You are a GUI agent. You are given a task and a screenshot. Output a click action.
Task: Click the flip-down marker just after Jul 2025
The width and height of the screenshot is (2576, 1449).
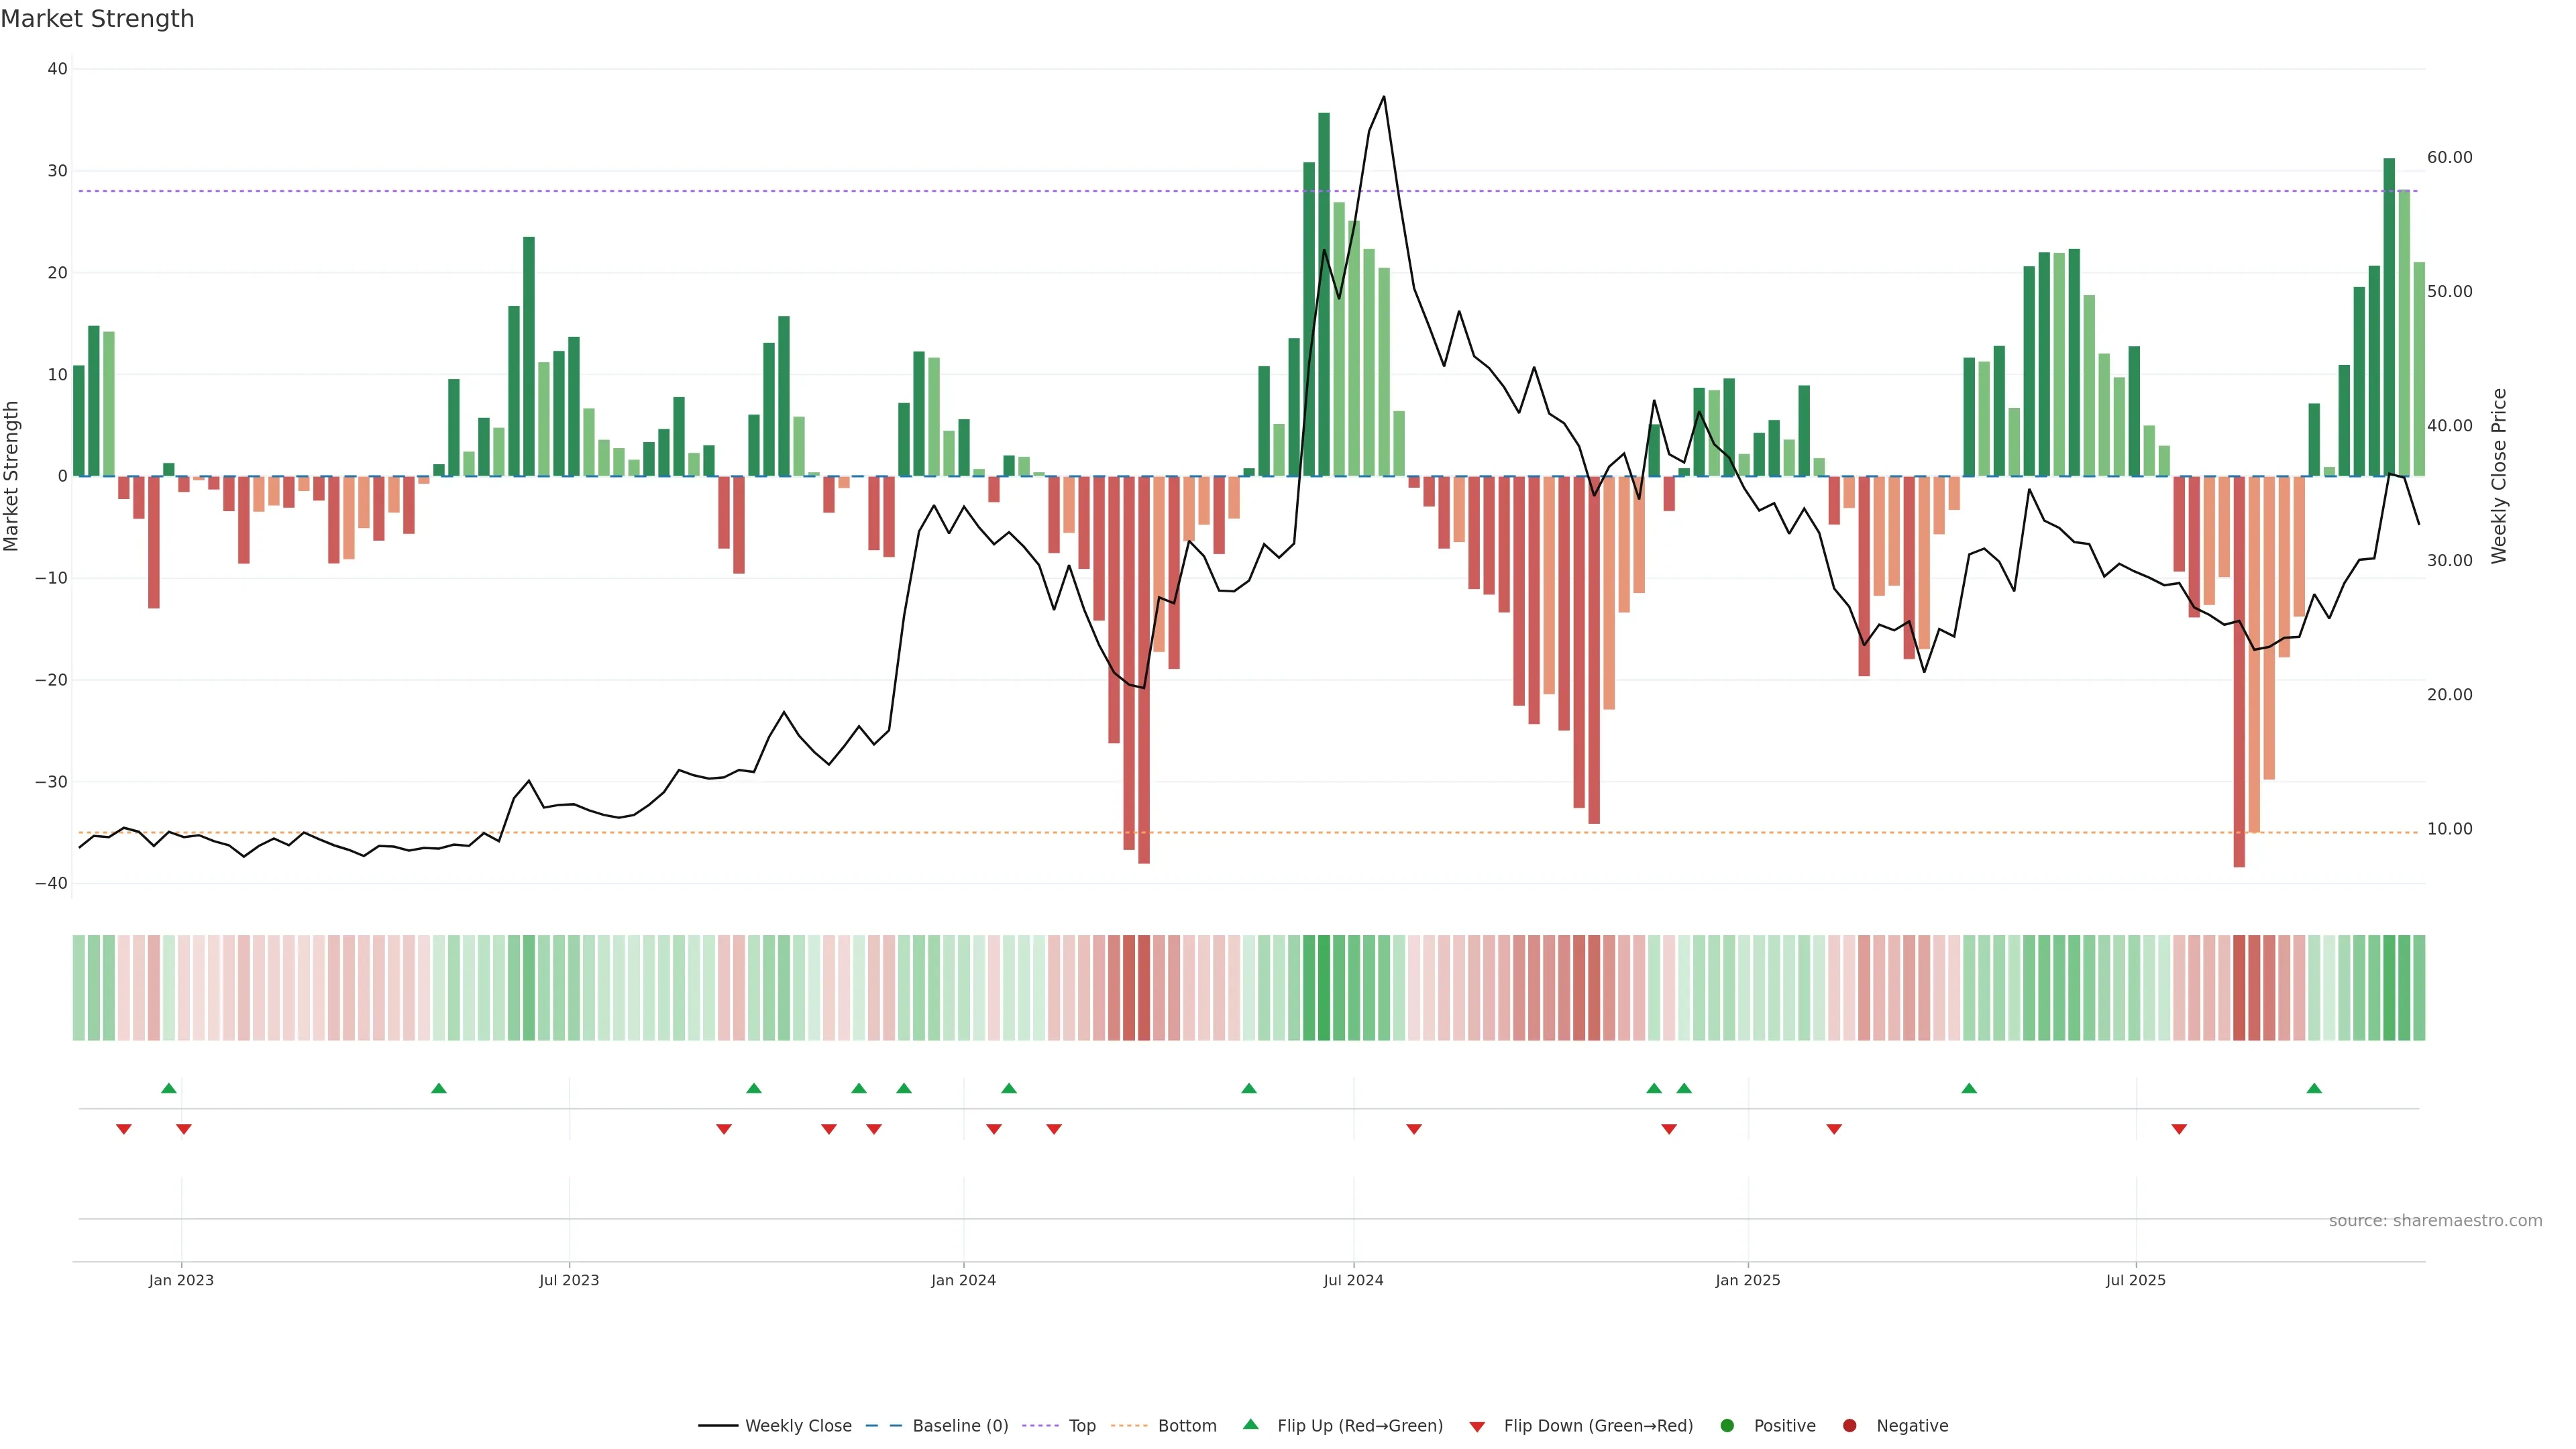(2179, 1129)
